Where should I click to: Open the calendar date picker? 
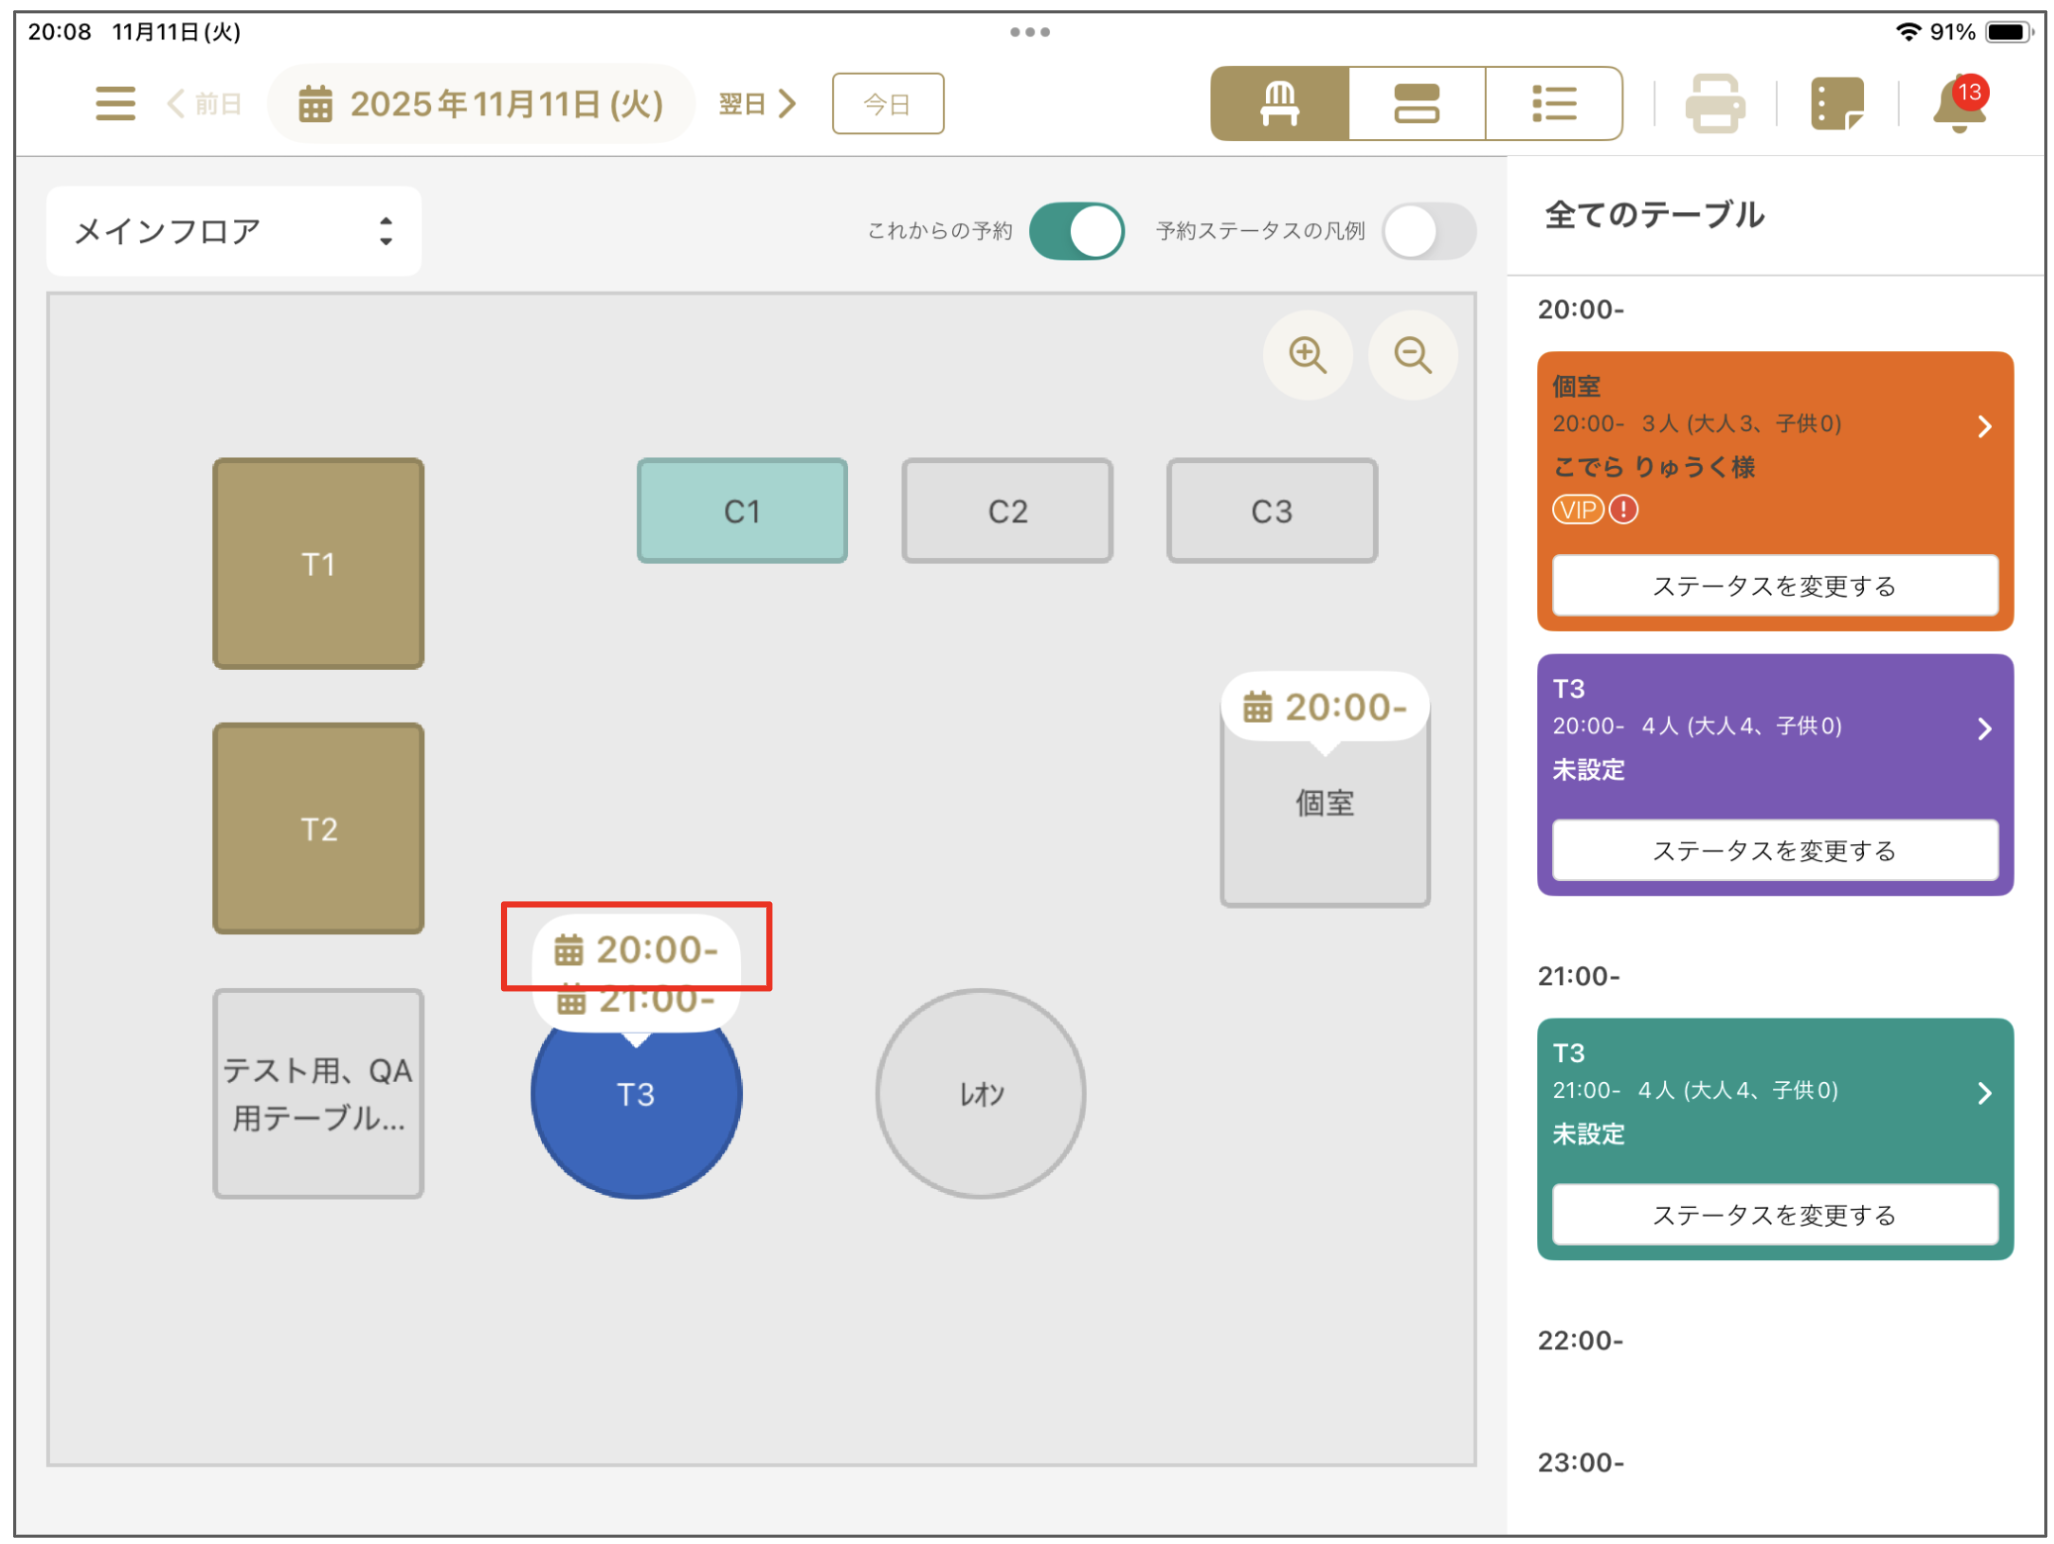[481, 104]
